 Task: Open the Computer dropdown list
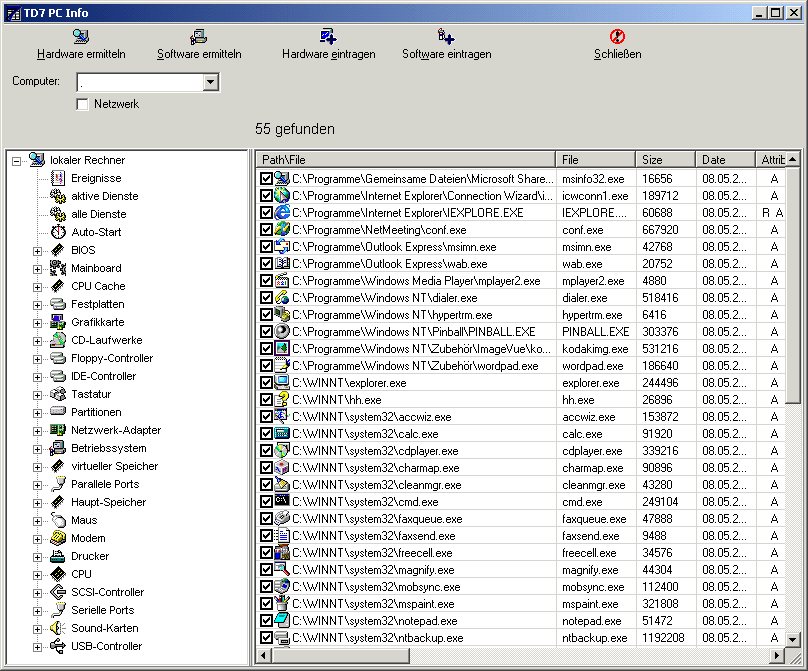[x=210, y=81]
